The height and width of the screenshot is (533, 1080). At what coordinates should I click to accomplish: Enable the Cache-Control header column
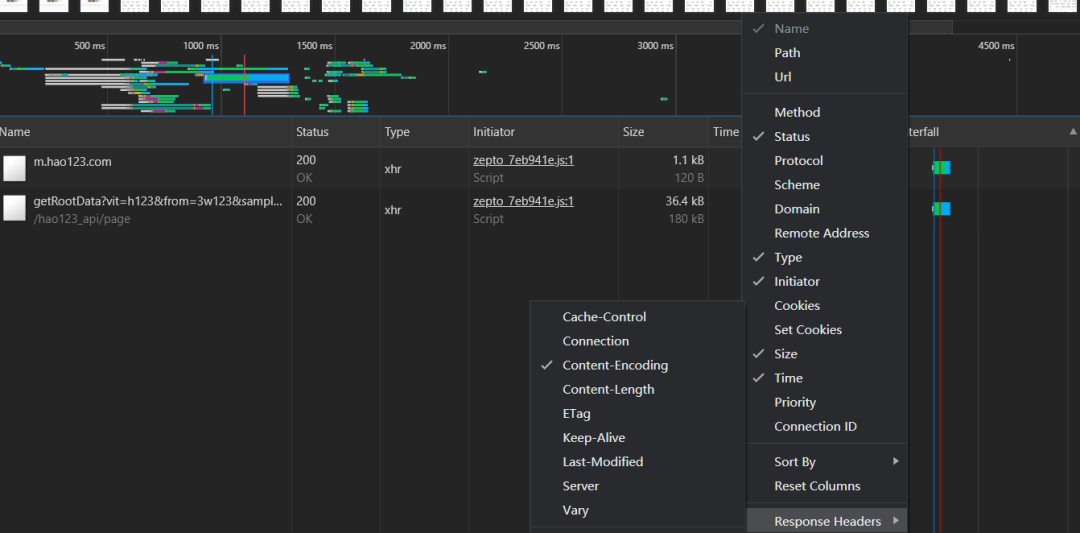637,317
